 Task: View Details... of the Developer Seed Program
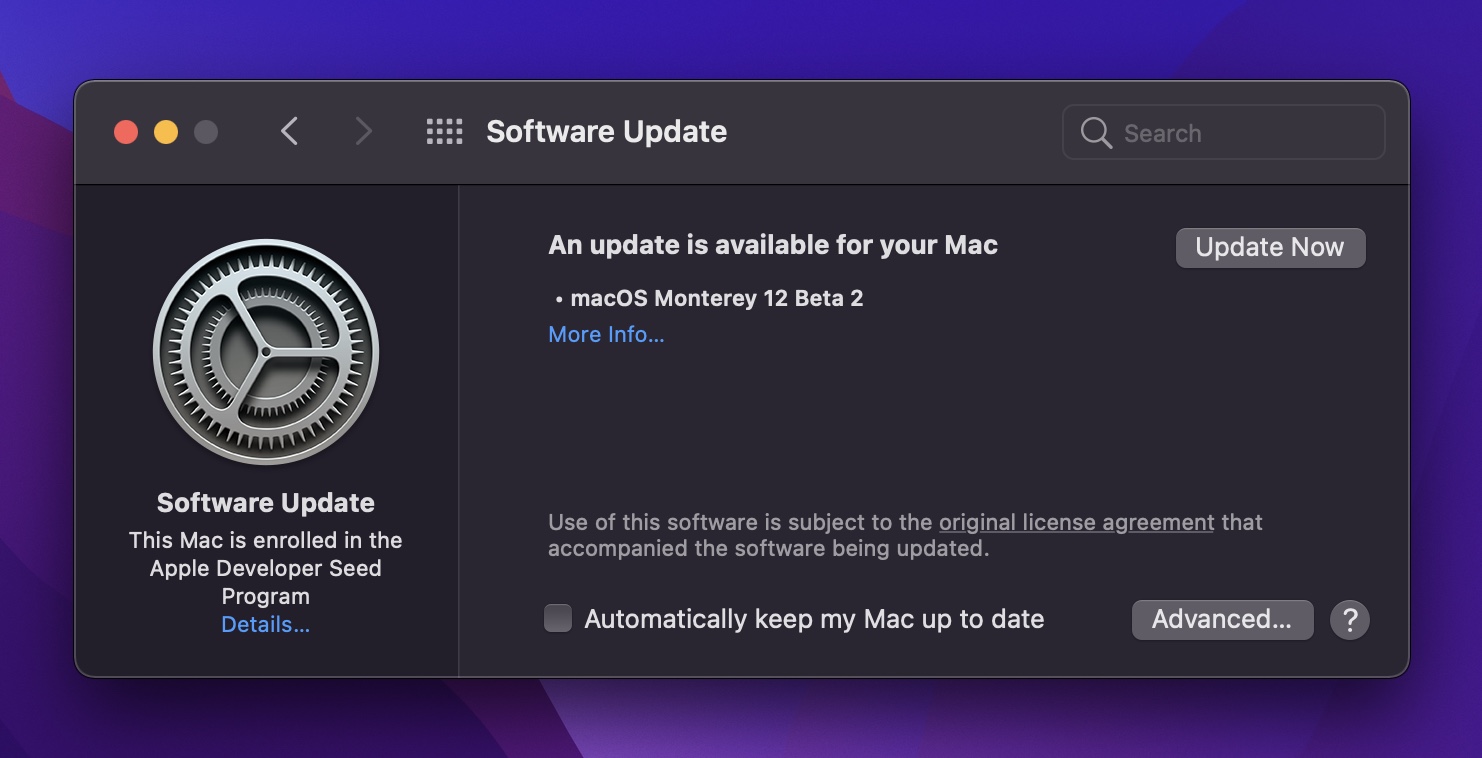266,625
